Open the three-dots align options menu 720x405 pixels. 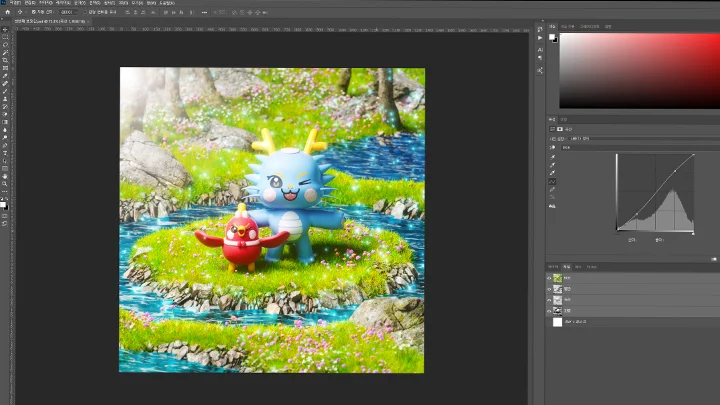(204, 12)
